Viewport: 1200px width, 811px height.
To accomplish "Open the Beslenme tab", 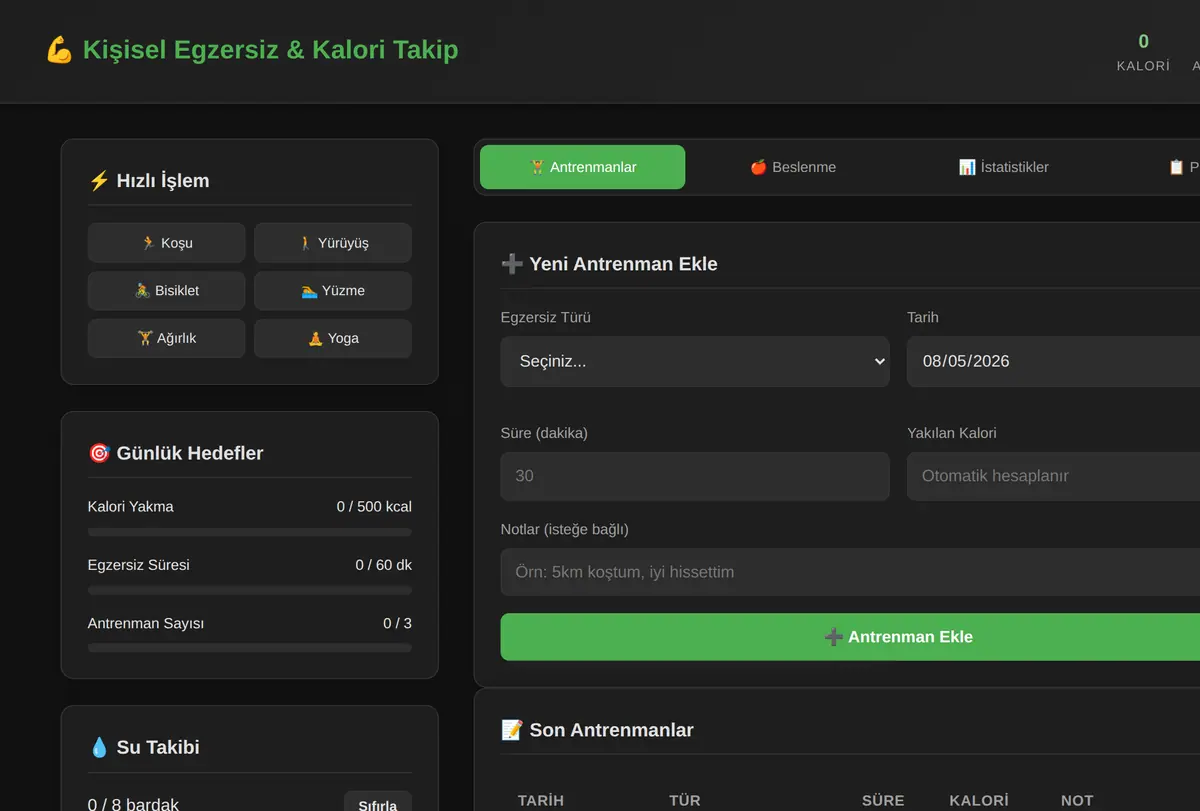I will pyautogui.click(x=793, y=167).
